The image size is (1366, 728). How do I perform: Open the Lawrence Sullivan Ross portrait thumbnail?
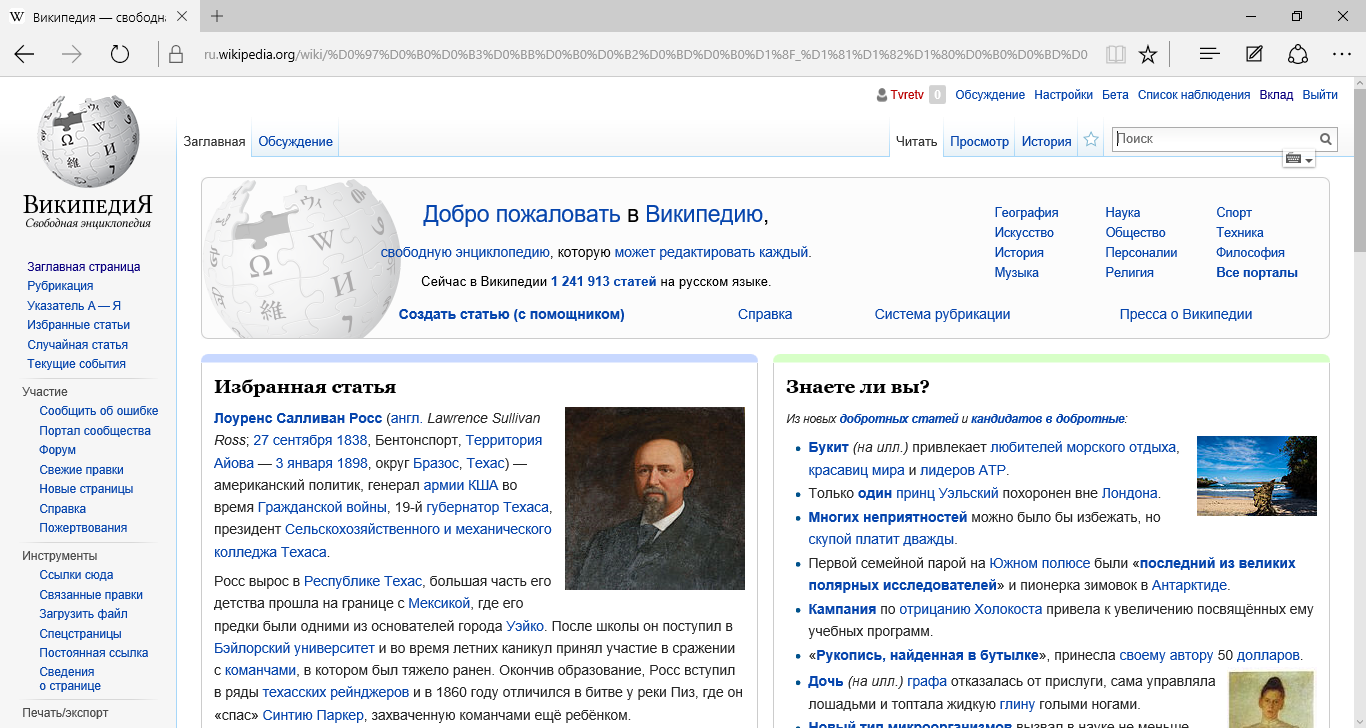tap(655, 498)
